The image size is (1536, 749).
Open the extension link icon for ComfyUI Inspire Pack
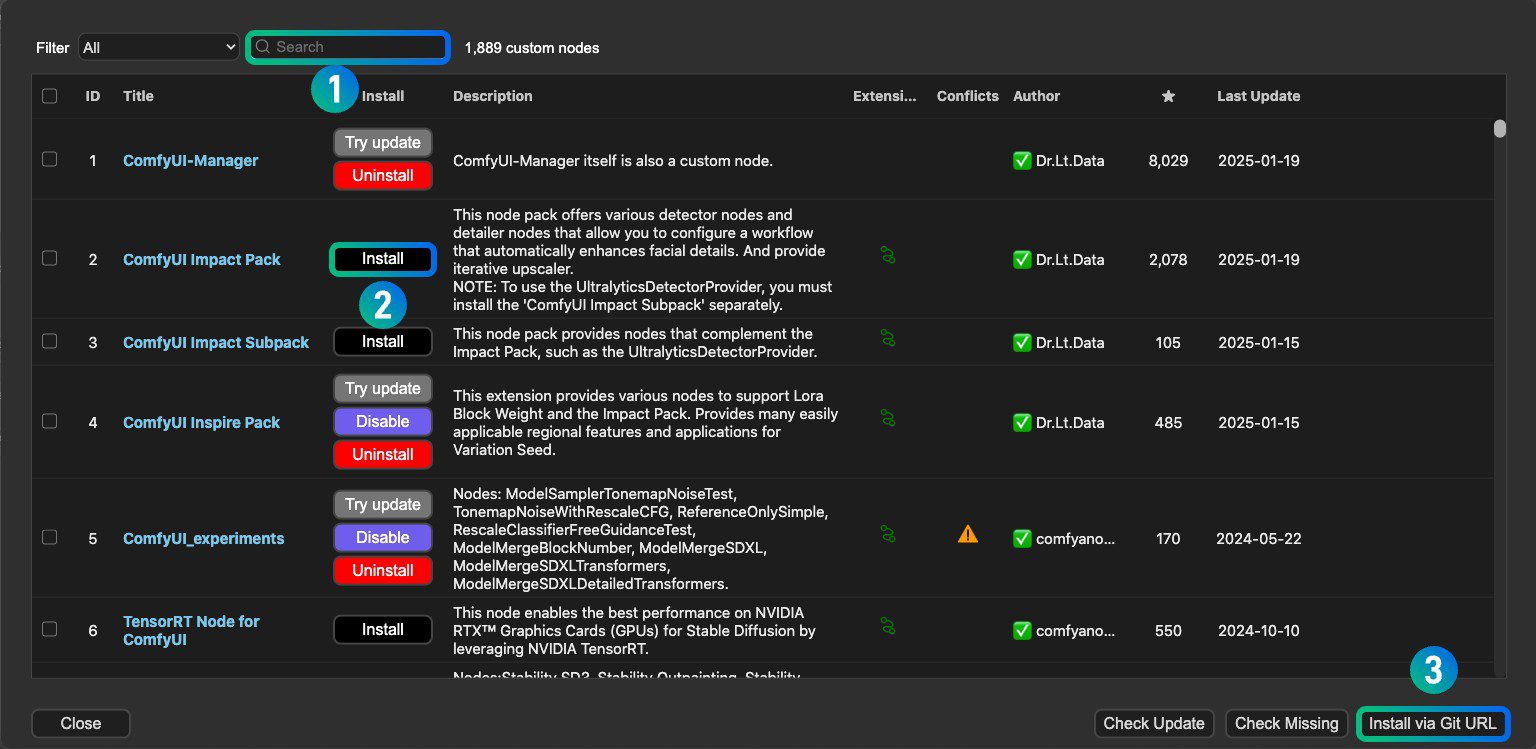(887, 417)
